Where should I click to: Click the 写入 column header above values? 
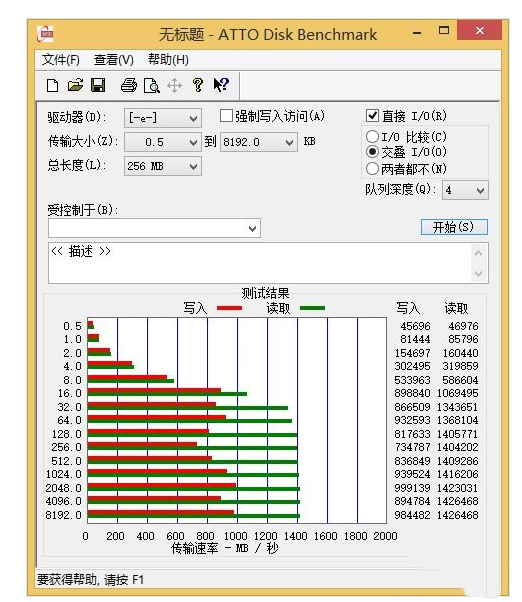(408, 308)
